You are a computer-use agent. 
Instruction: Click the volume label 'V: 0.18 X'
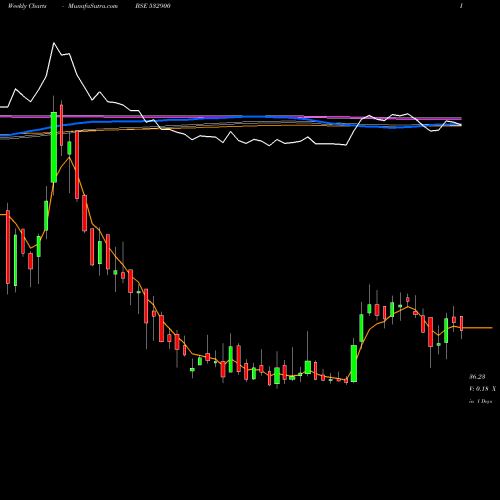tap(482, 389)
